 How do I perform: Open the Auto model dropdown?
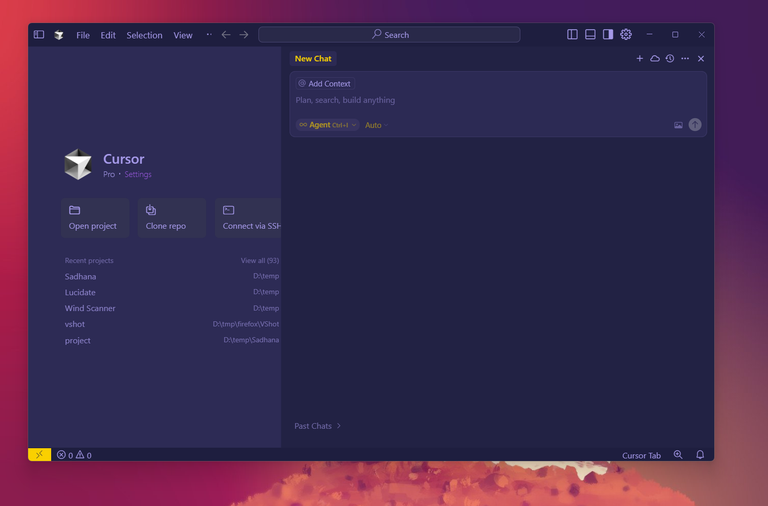(x=376, y=125)
